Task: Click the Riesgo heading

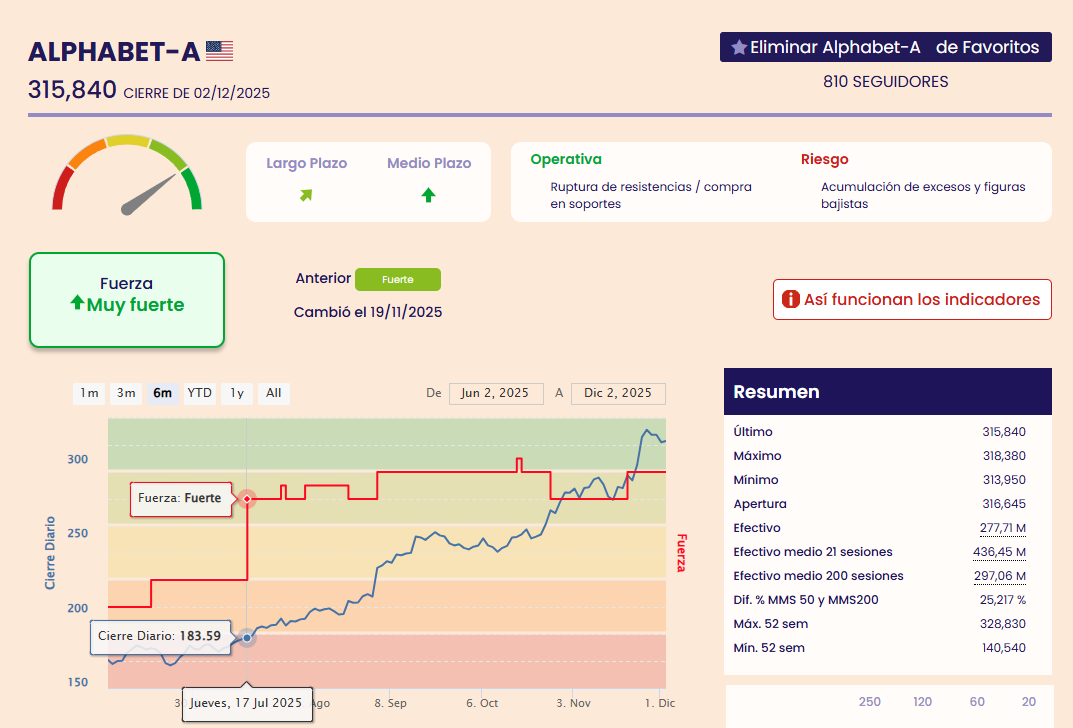Action: click(x=825, y=159)
